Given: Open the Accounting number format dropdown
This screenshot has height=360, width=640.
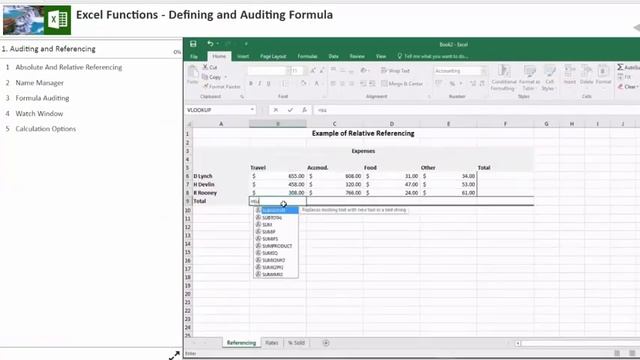Looking at the screenshot, I should point(484,71).
